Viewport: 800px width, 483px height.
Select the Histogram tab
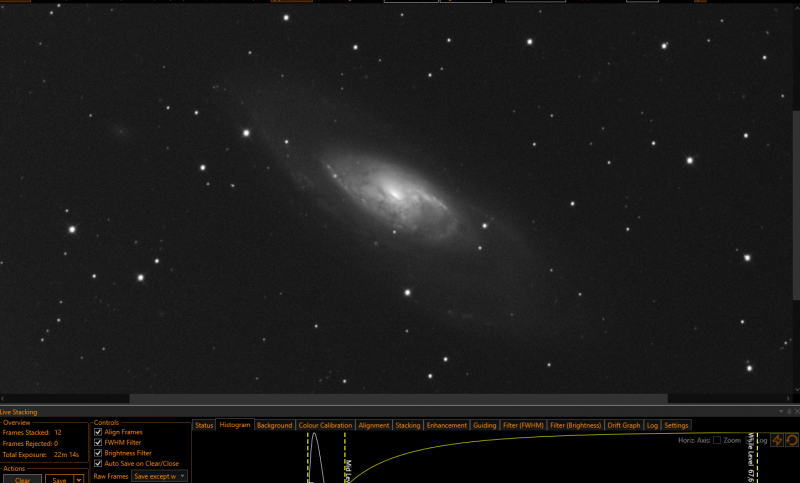coord(235,425)
